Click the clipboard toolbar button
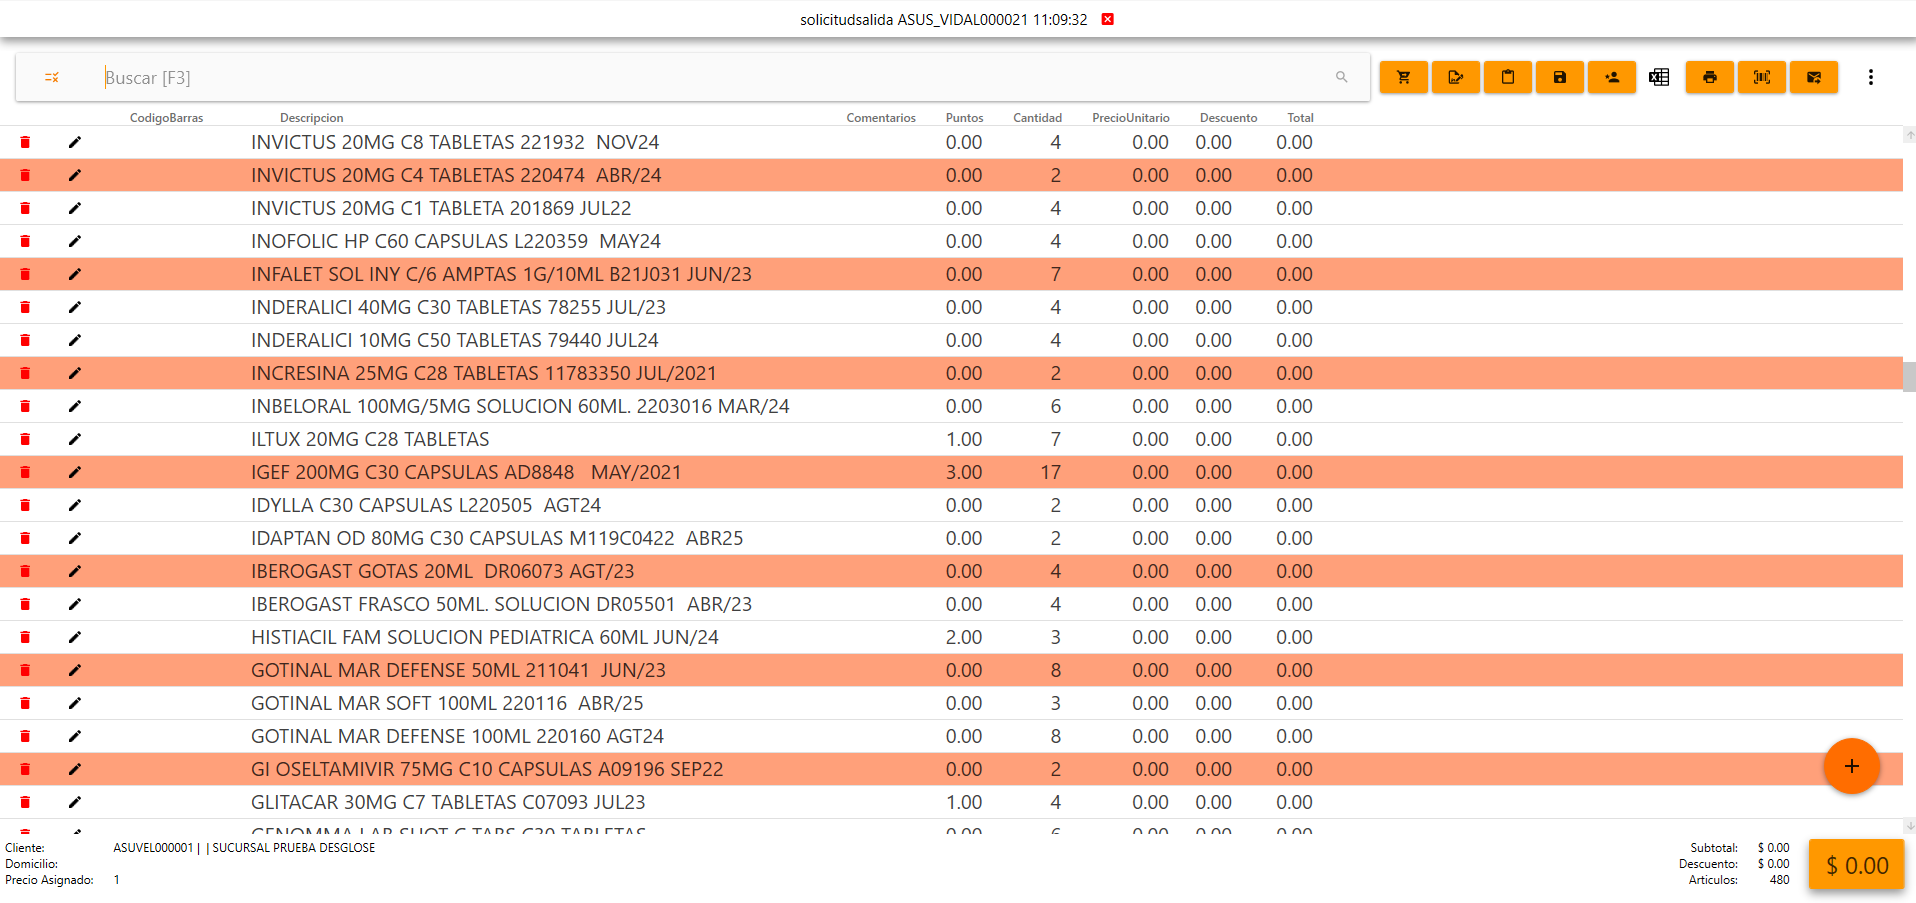1916x903 pixels. (1507, 77)
